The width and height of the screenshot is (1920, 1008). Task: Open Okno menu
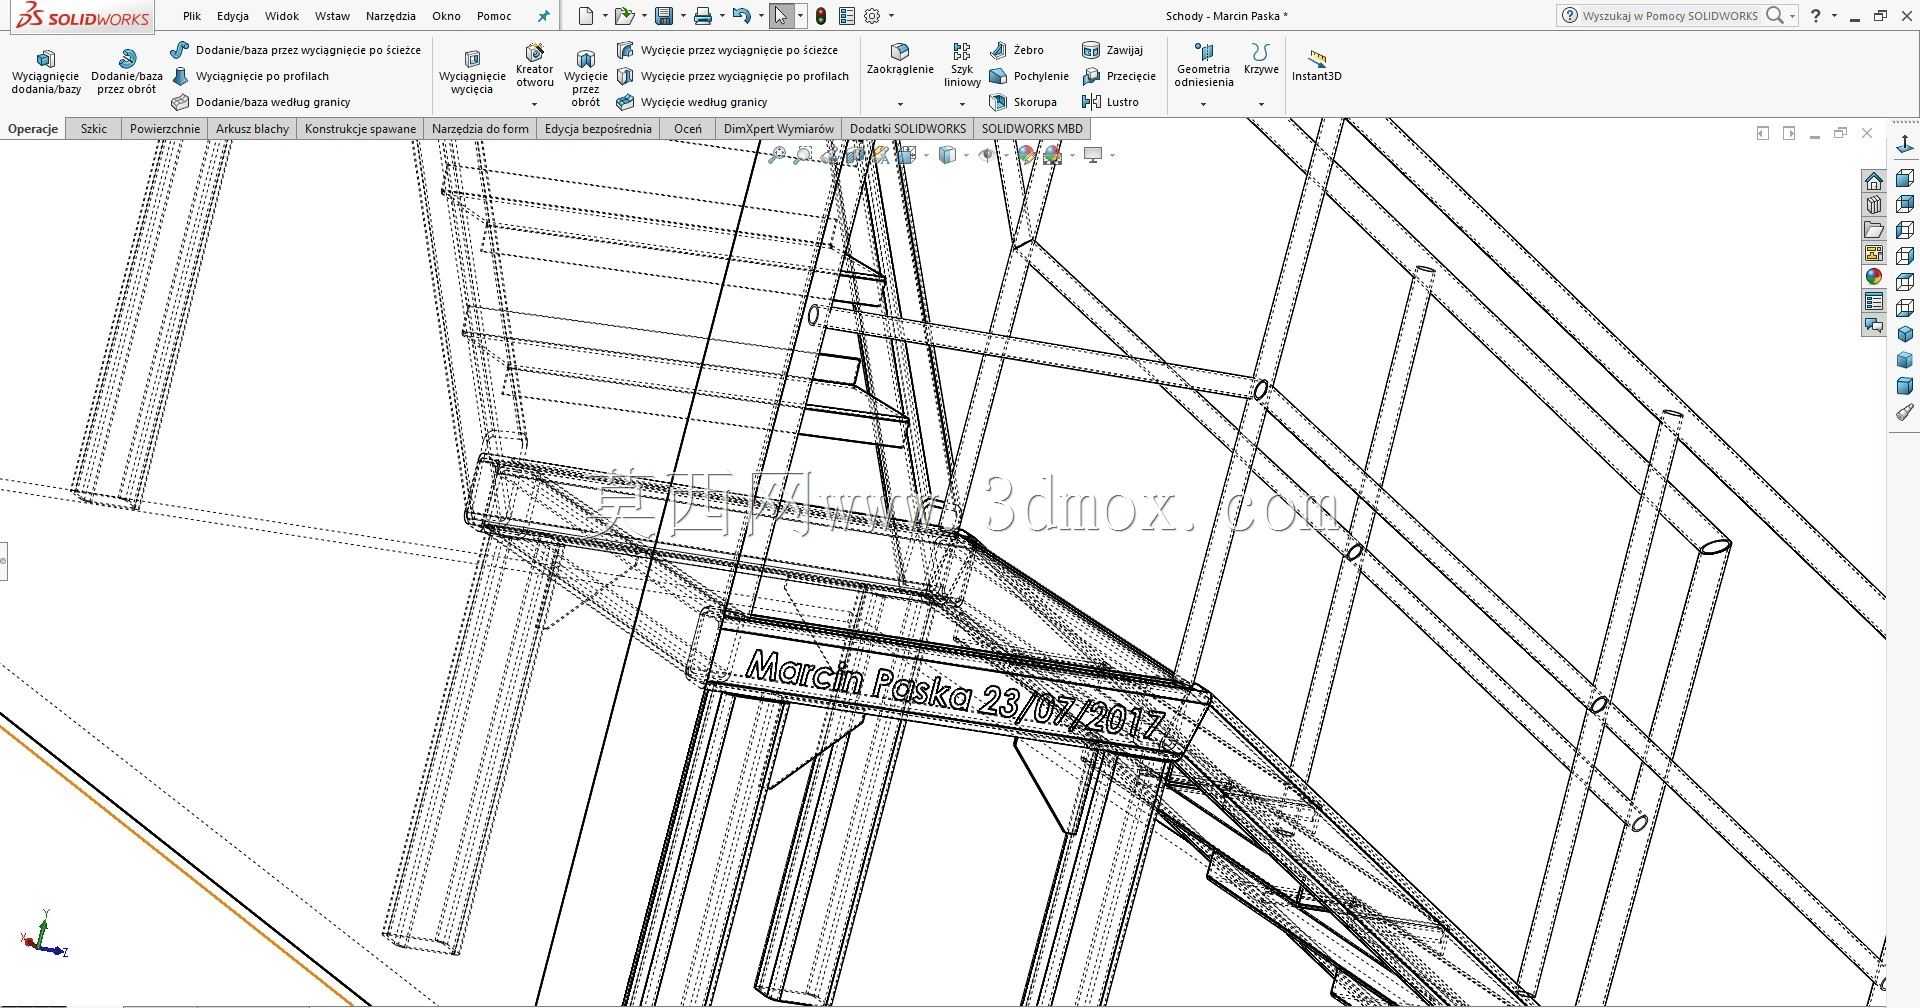(447, 16)
